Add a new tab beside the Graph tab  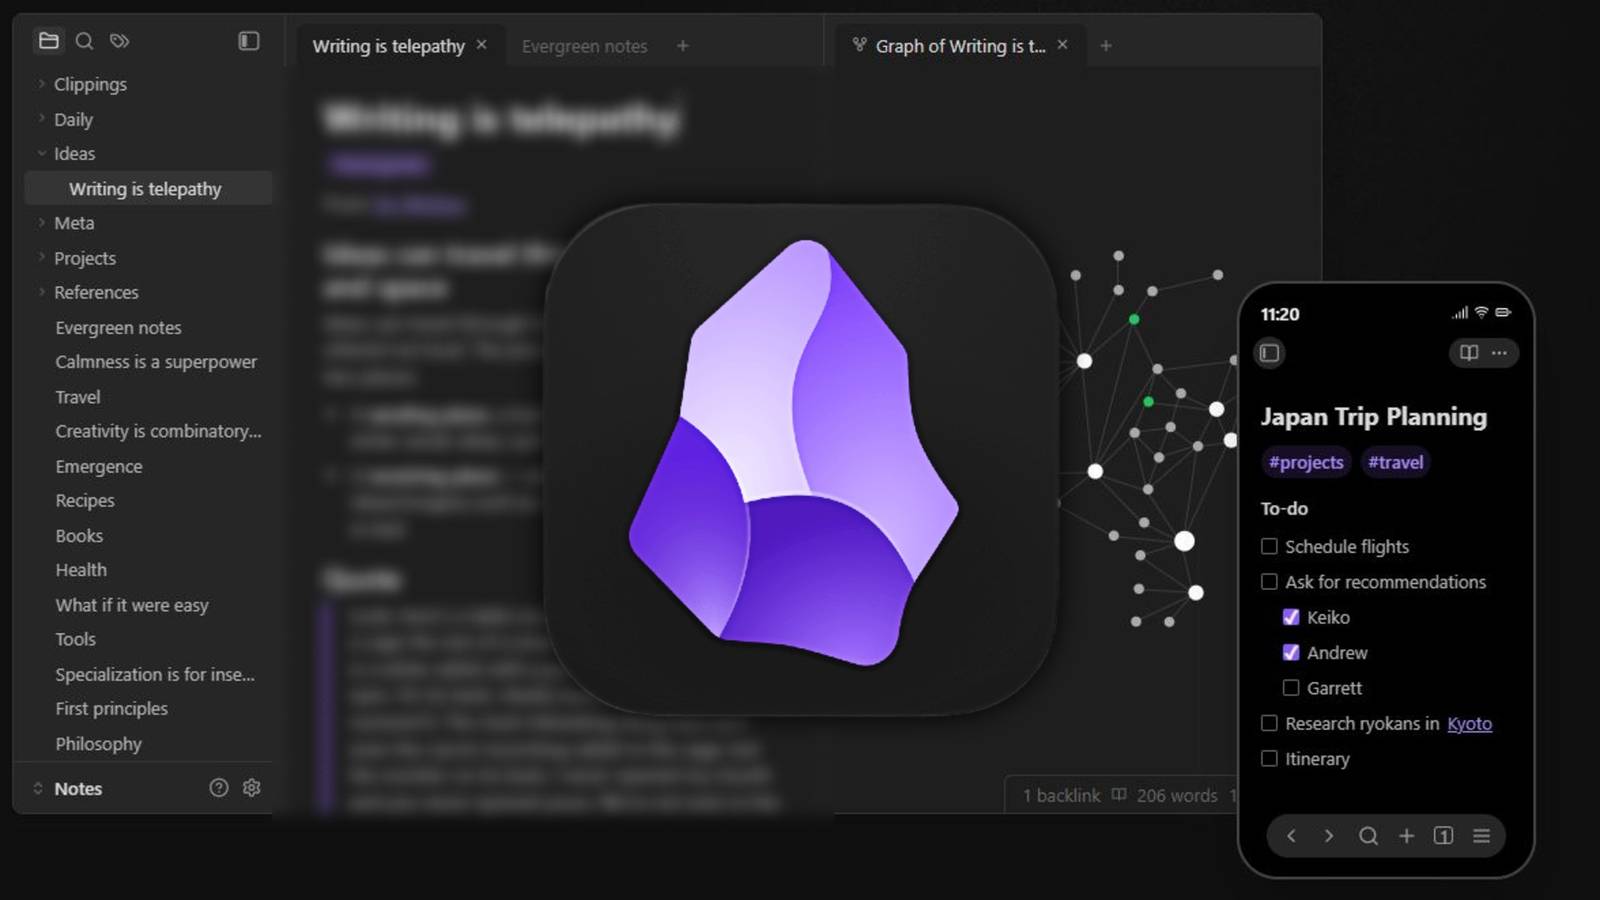point(1106,46)
